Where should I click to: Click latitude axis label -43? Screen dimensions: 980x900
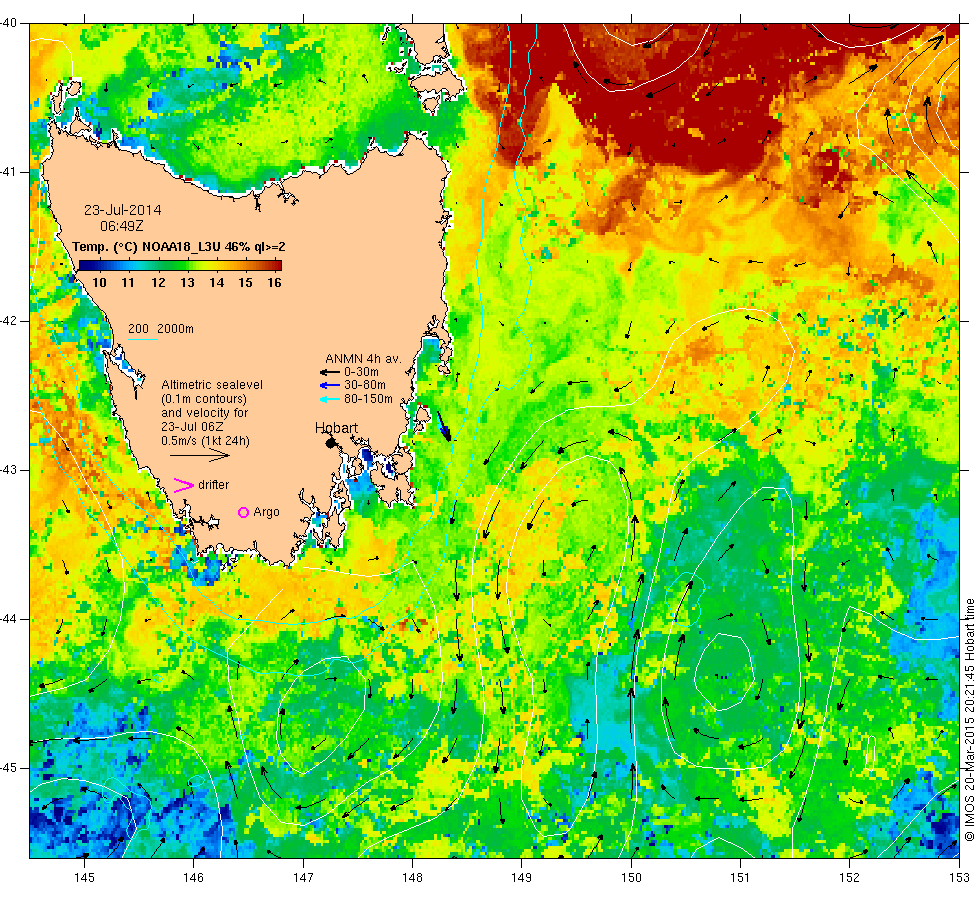9,470
